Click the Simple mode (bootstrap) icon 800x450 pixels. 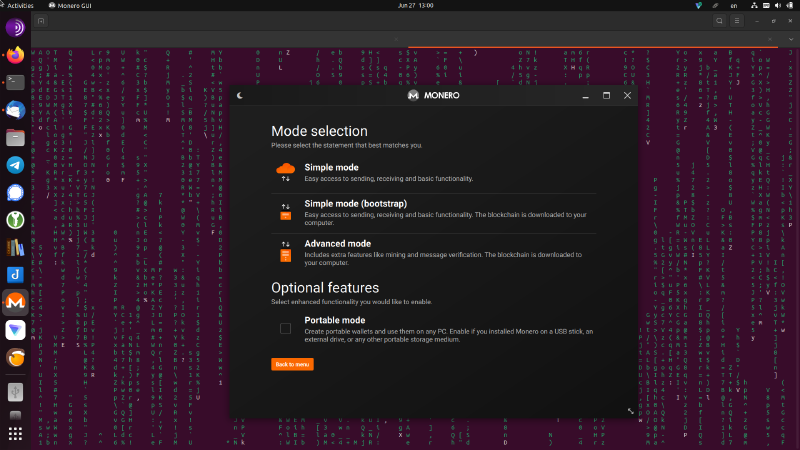(x=286, y=212)
